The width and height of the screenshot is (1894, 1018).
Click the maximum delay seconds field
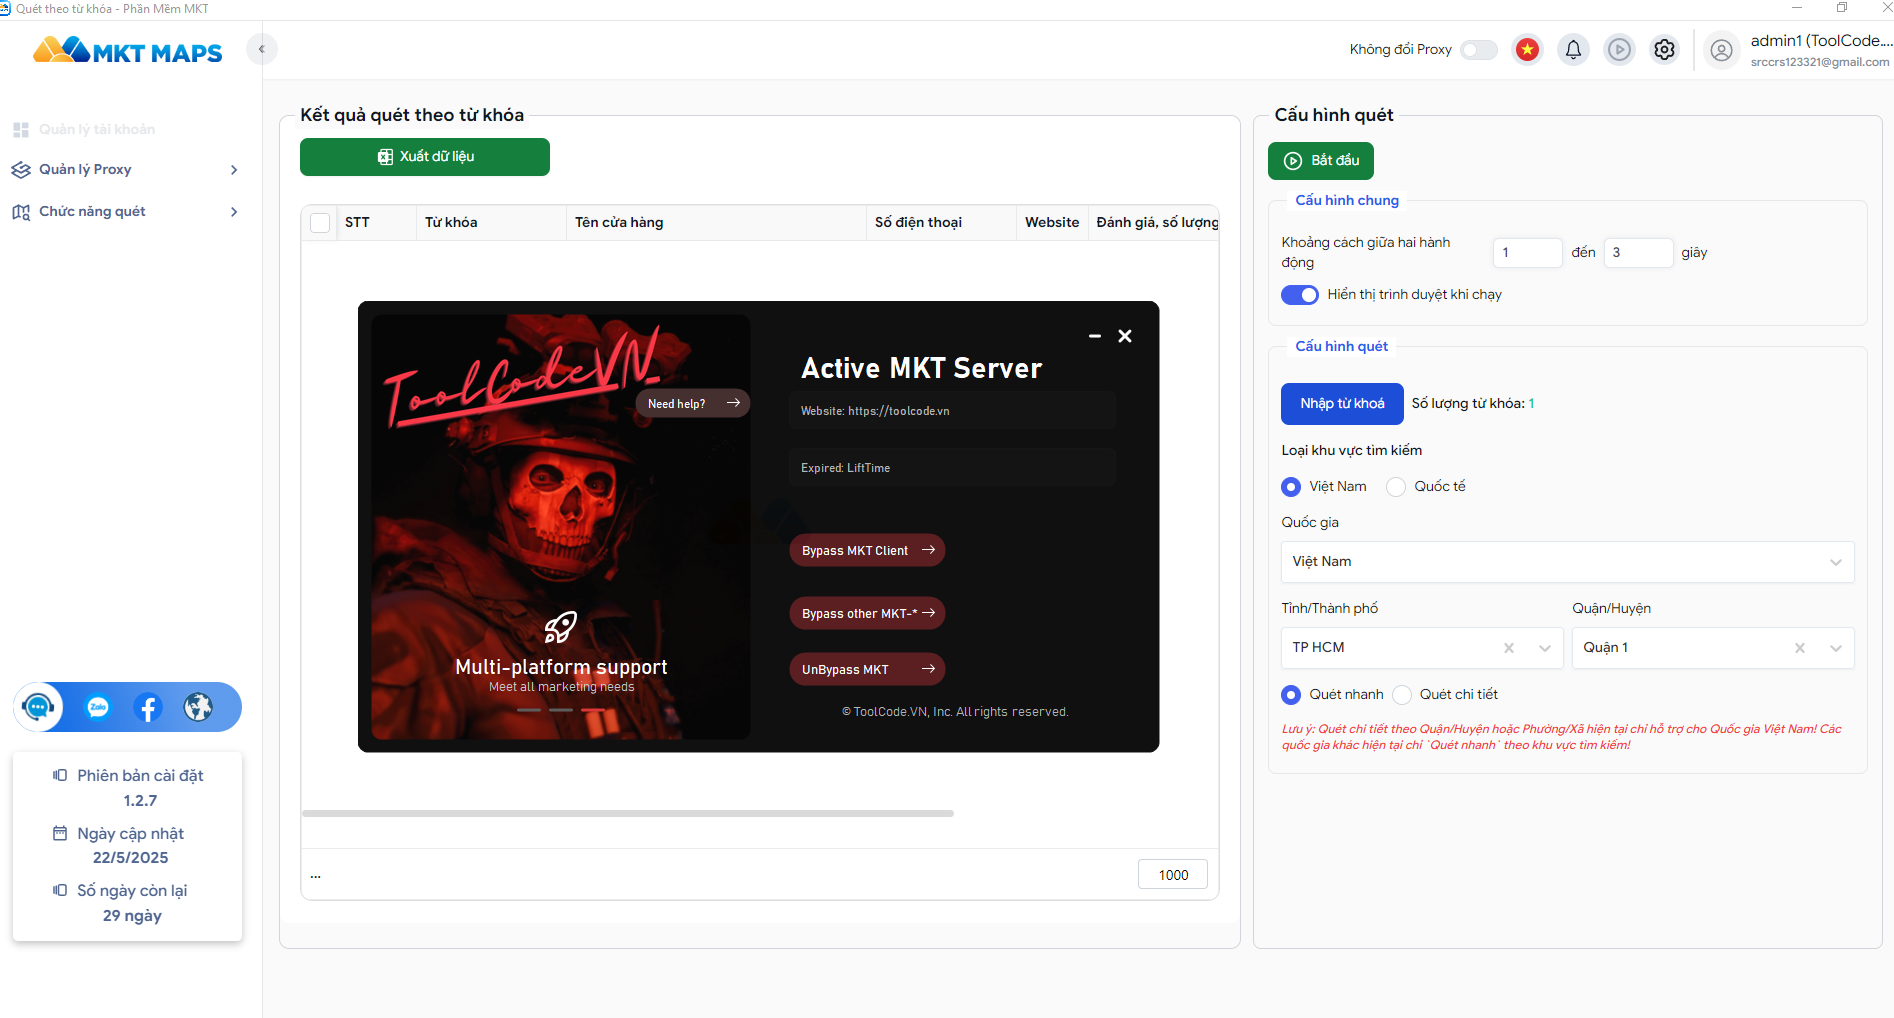coord(1638,253)
